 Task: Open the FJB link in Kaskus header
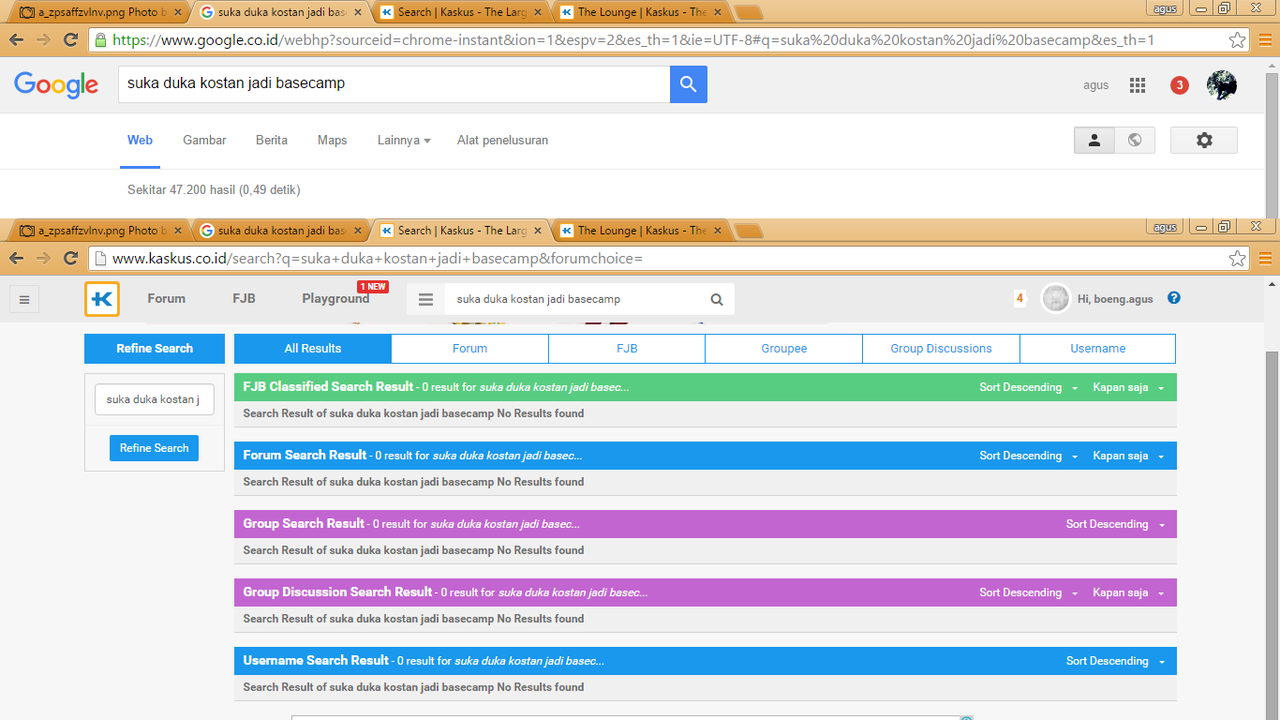pyautogui.click(x=244, y=298)
